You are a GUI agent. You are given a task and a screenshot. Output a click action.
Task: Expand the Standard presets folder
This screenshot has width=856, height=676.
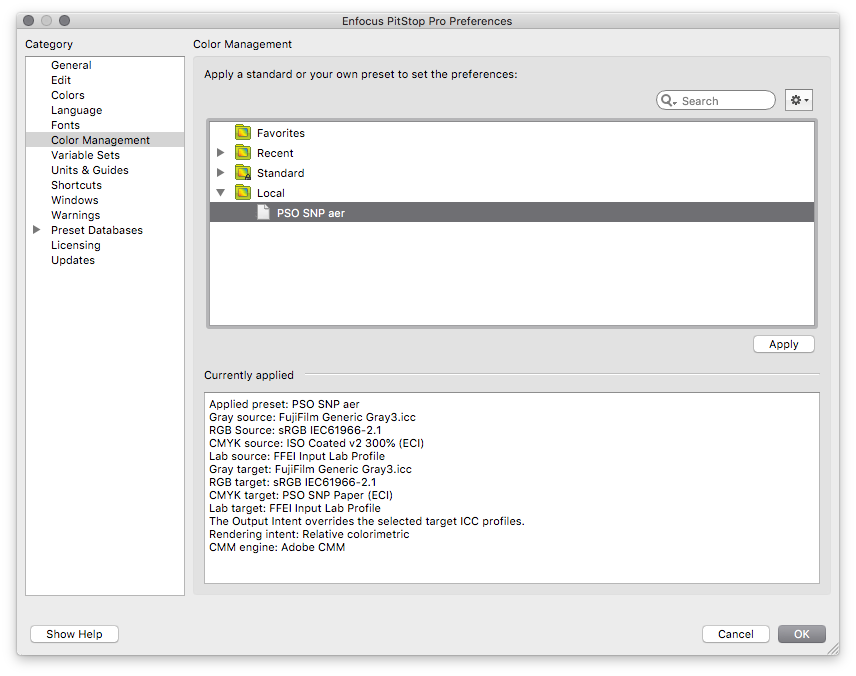pyautogui.click(x=221, y=173)
